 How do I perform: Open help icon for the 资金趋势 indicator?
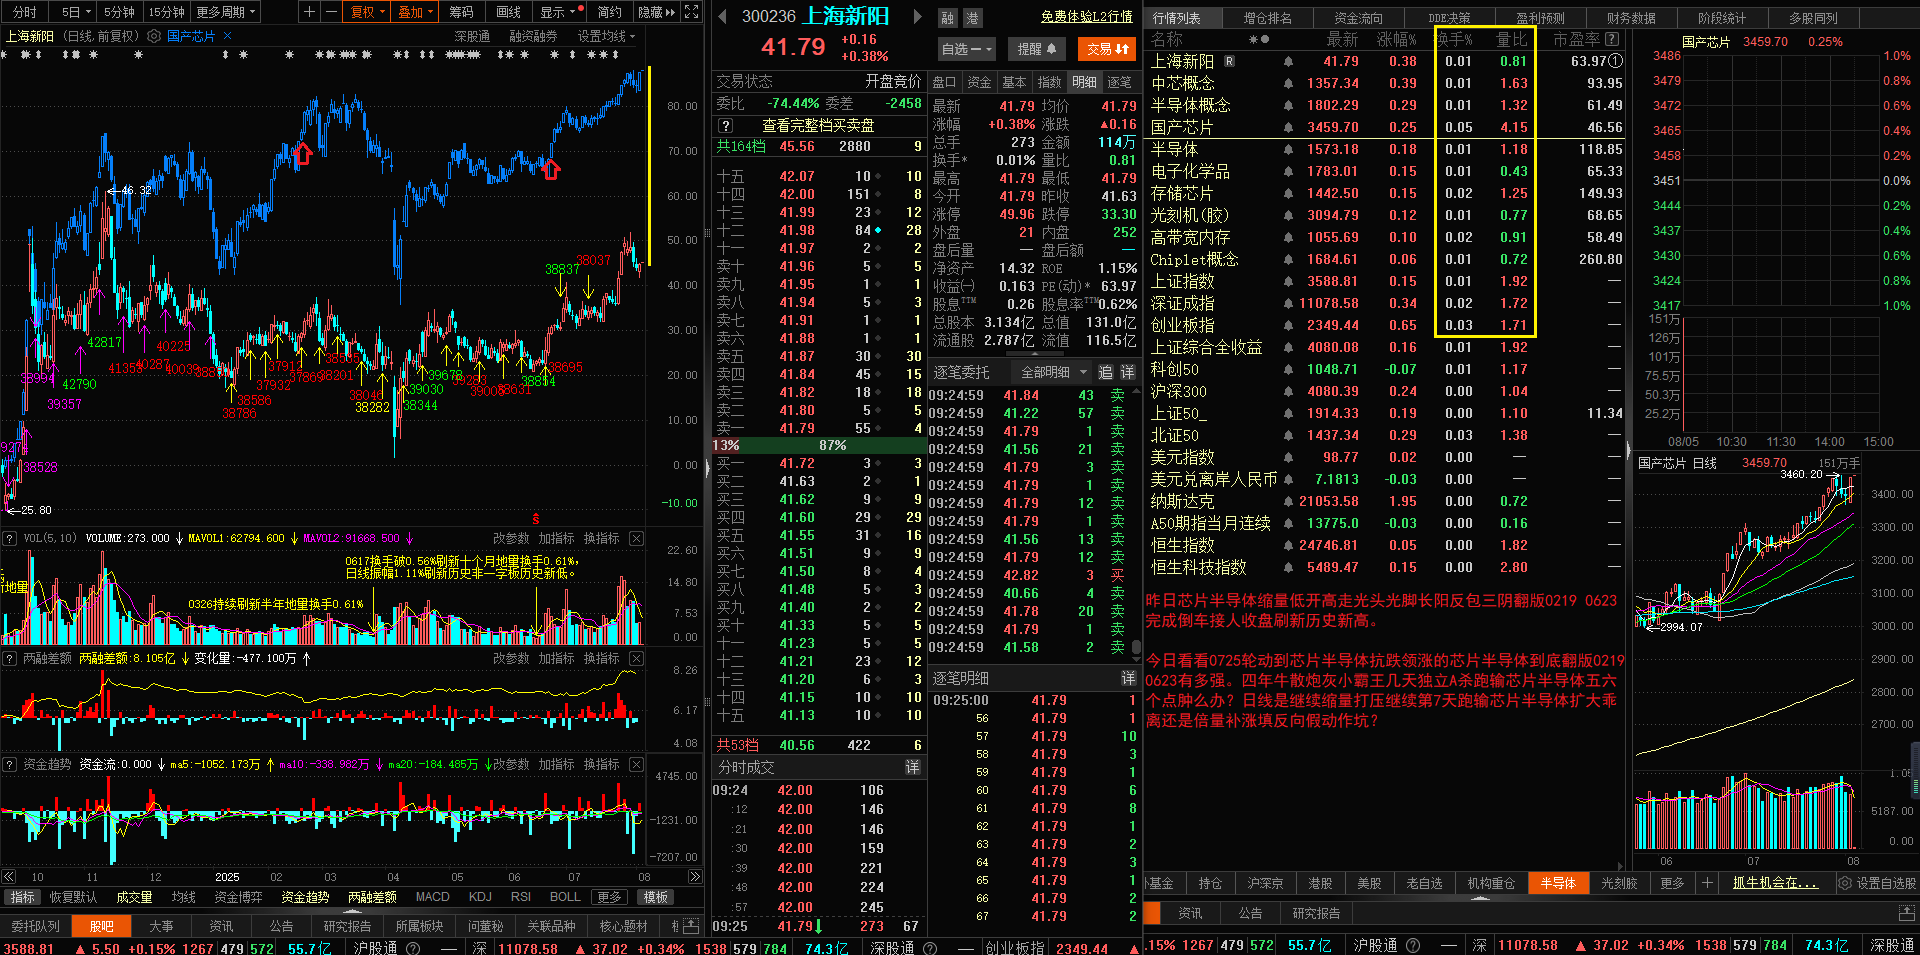click(x=10, y=764)
